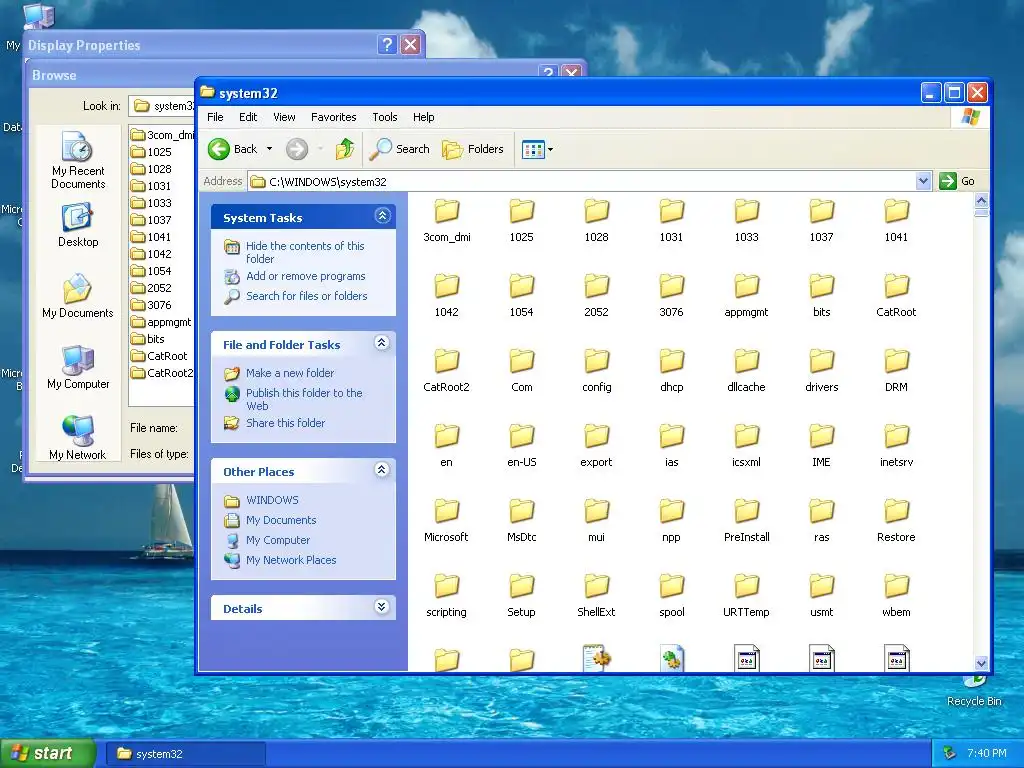
Task: Click Hide the contents of this folder
Action: (305, 252)
